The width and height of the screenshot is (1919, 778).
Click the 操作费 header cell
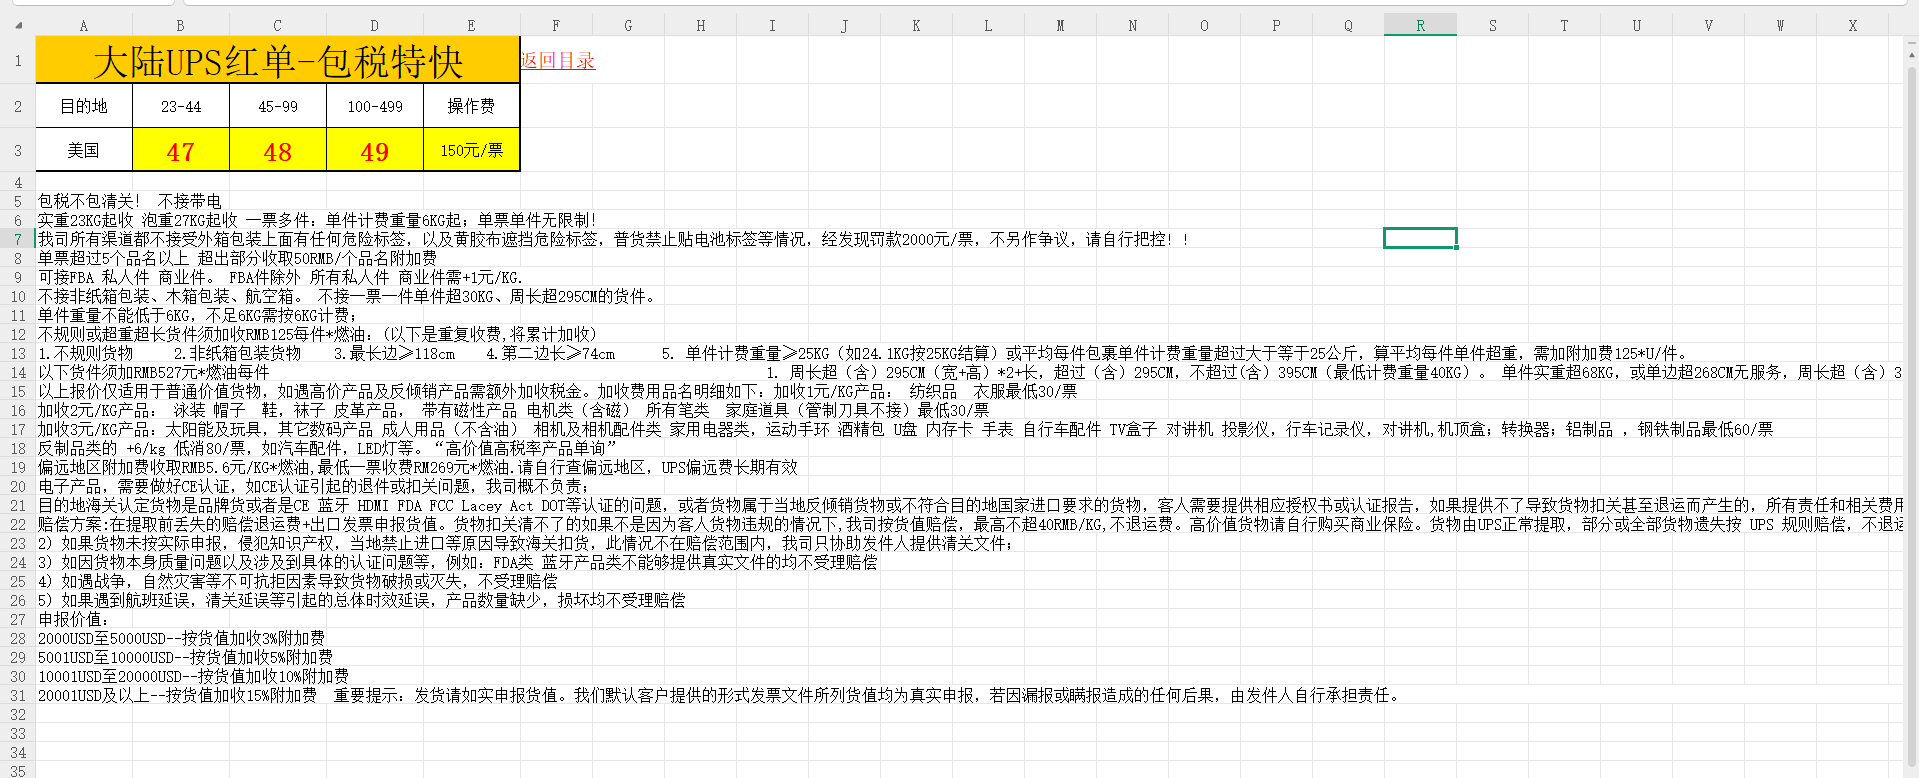point(471,106)
